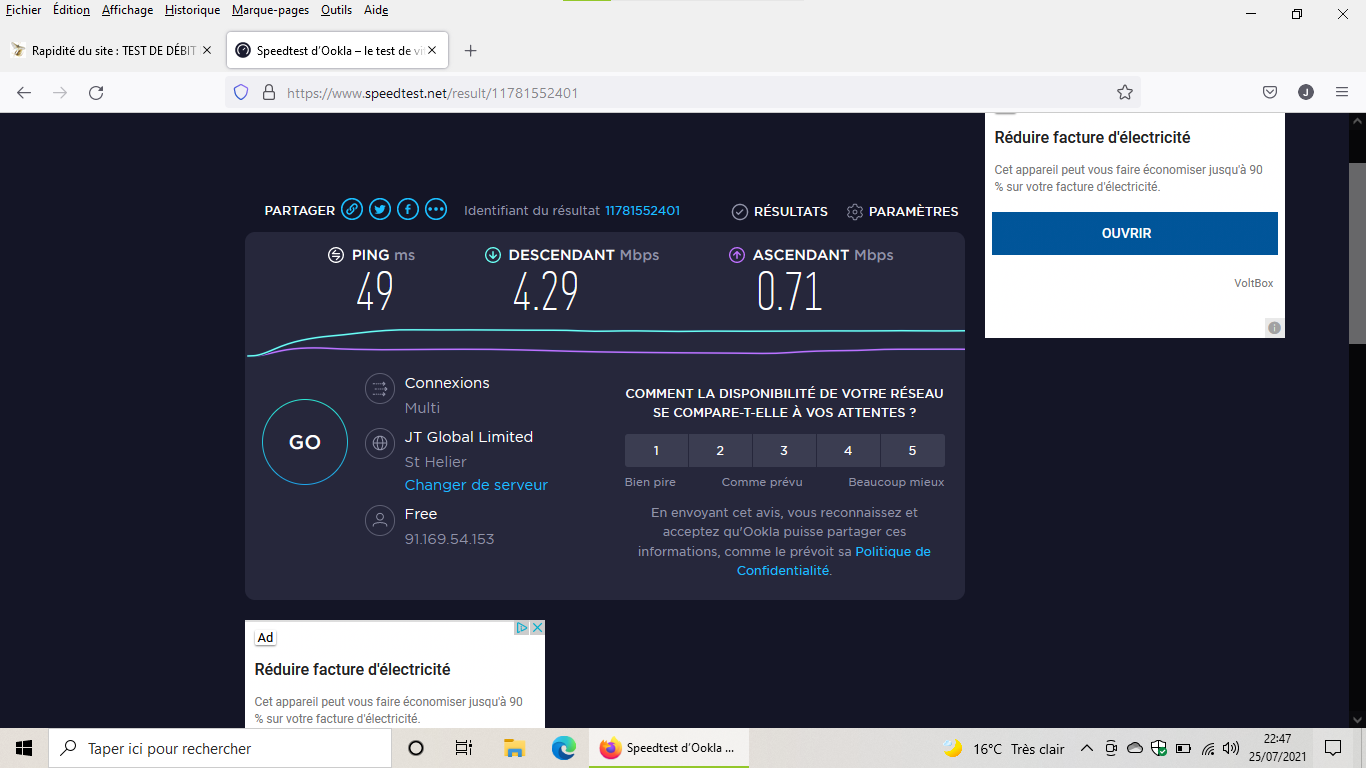1366x768 pixels.
Task: Open a new tab with plus button
Action: point(471,50)
